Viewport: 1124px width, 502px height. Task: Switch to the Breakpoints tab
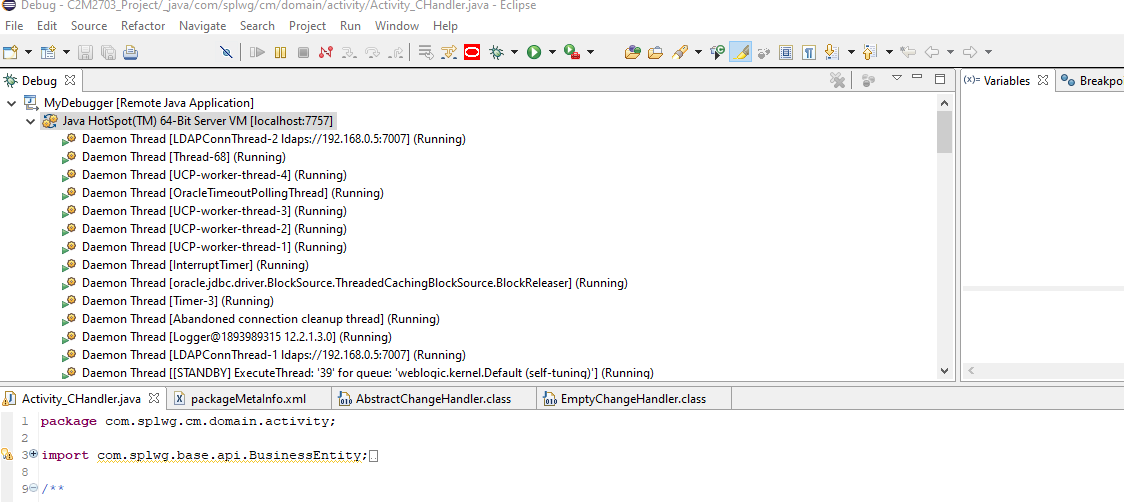pyautogui.click(x=1090, y=80)
